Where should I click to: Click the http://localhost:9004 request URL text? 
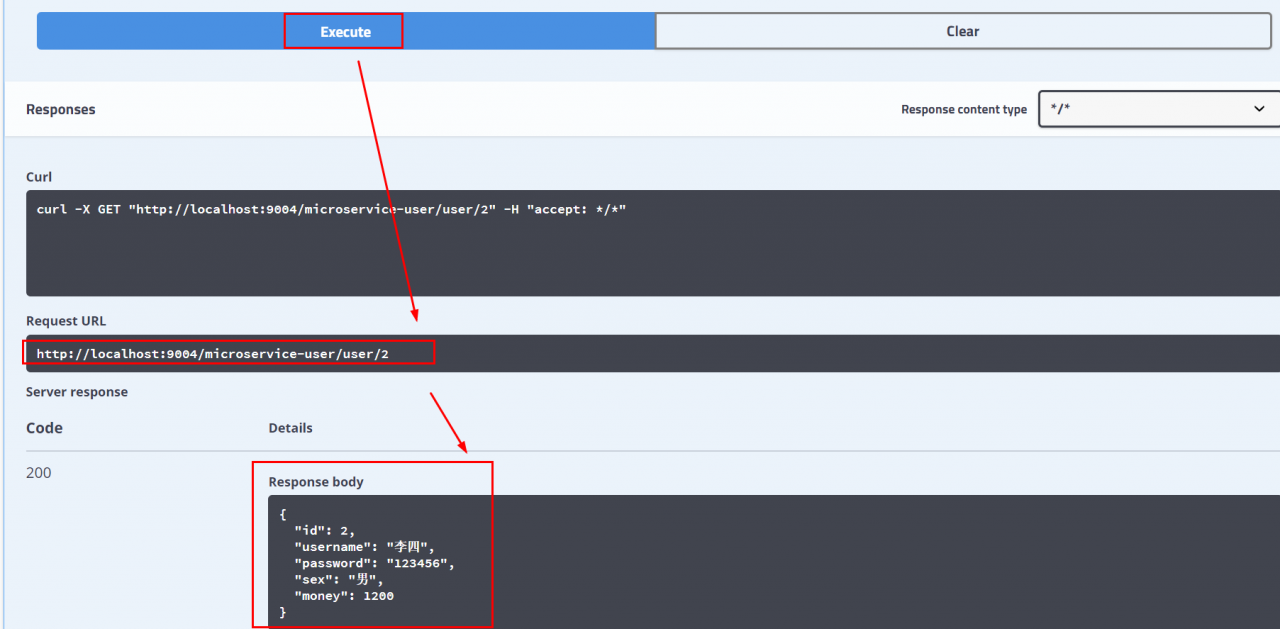pos(213,354)
